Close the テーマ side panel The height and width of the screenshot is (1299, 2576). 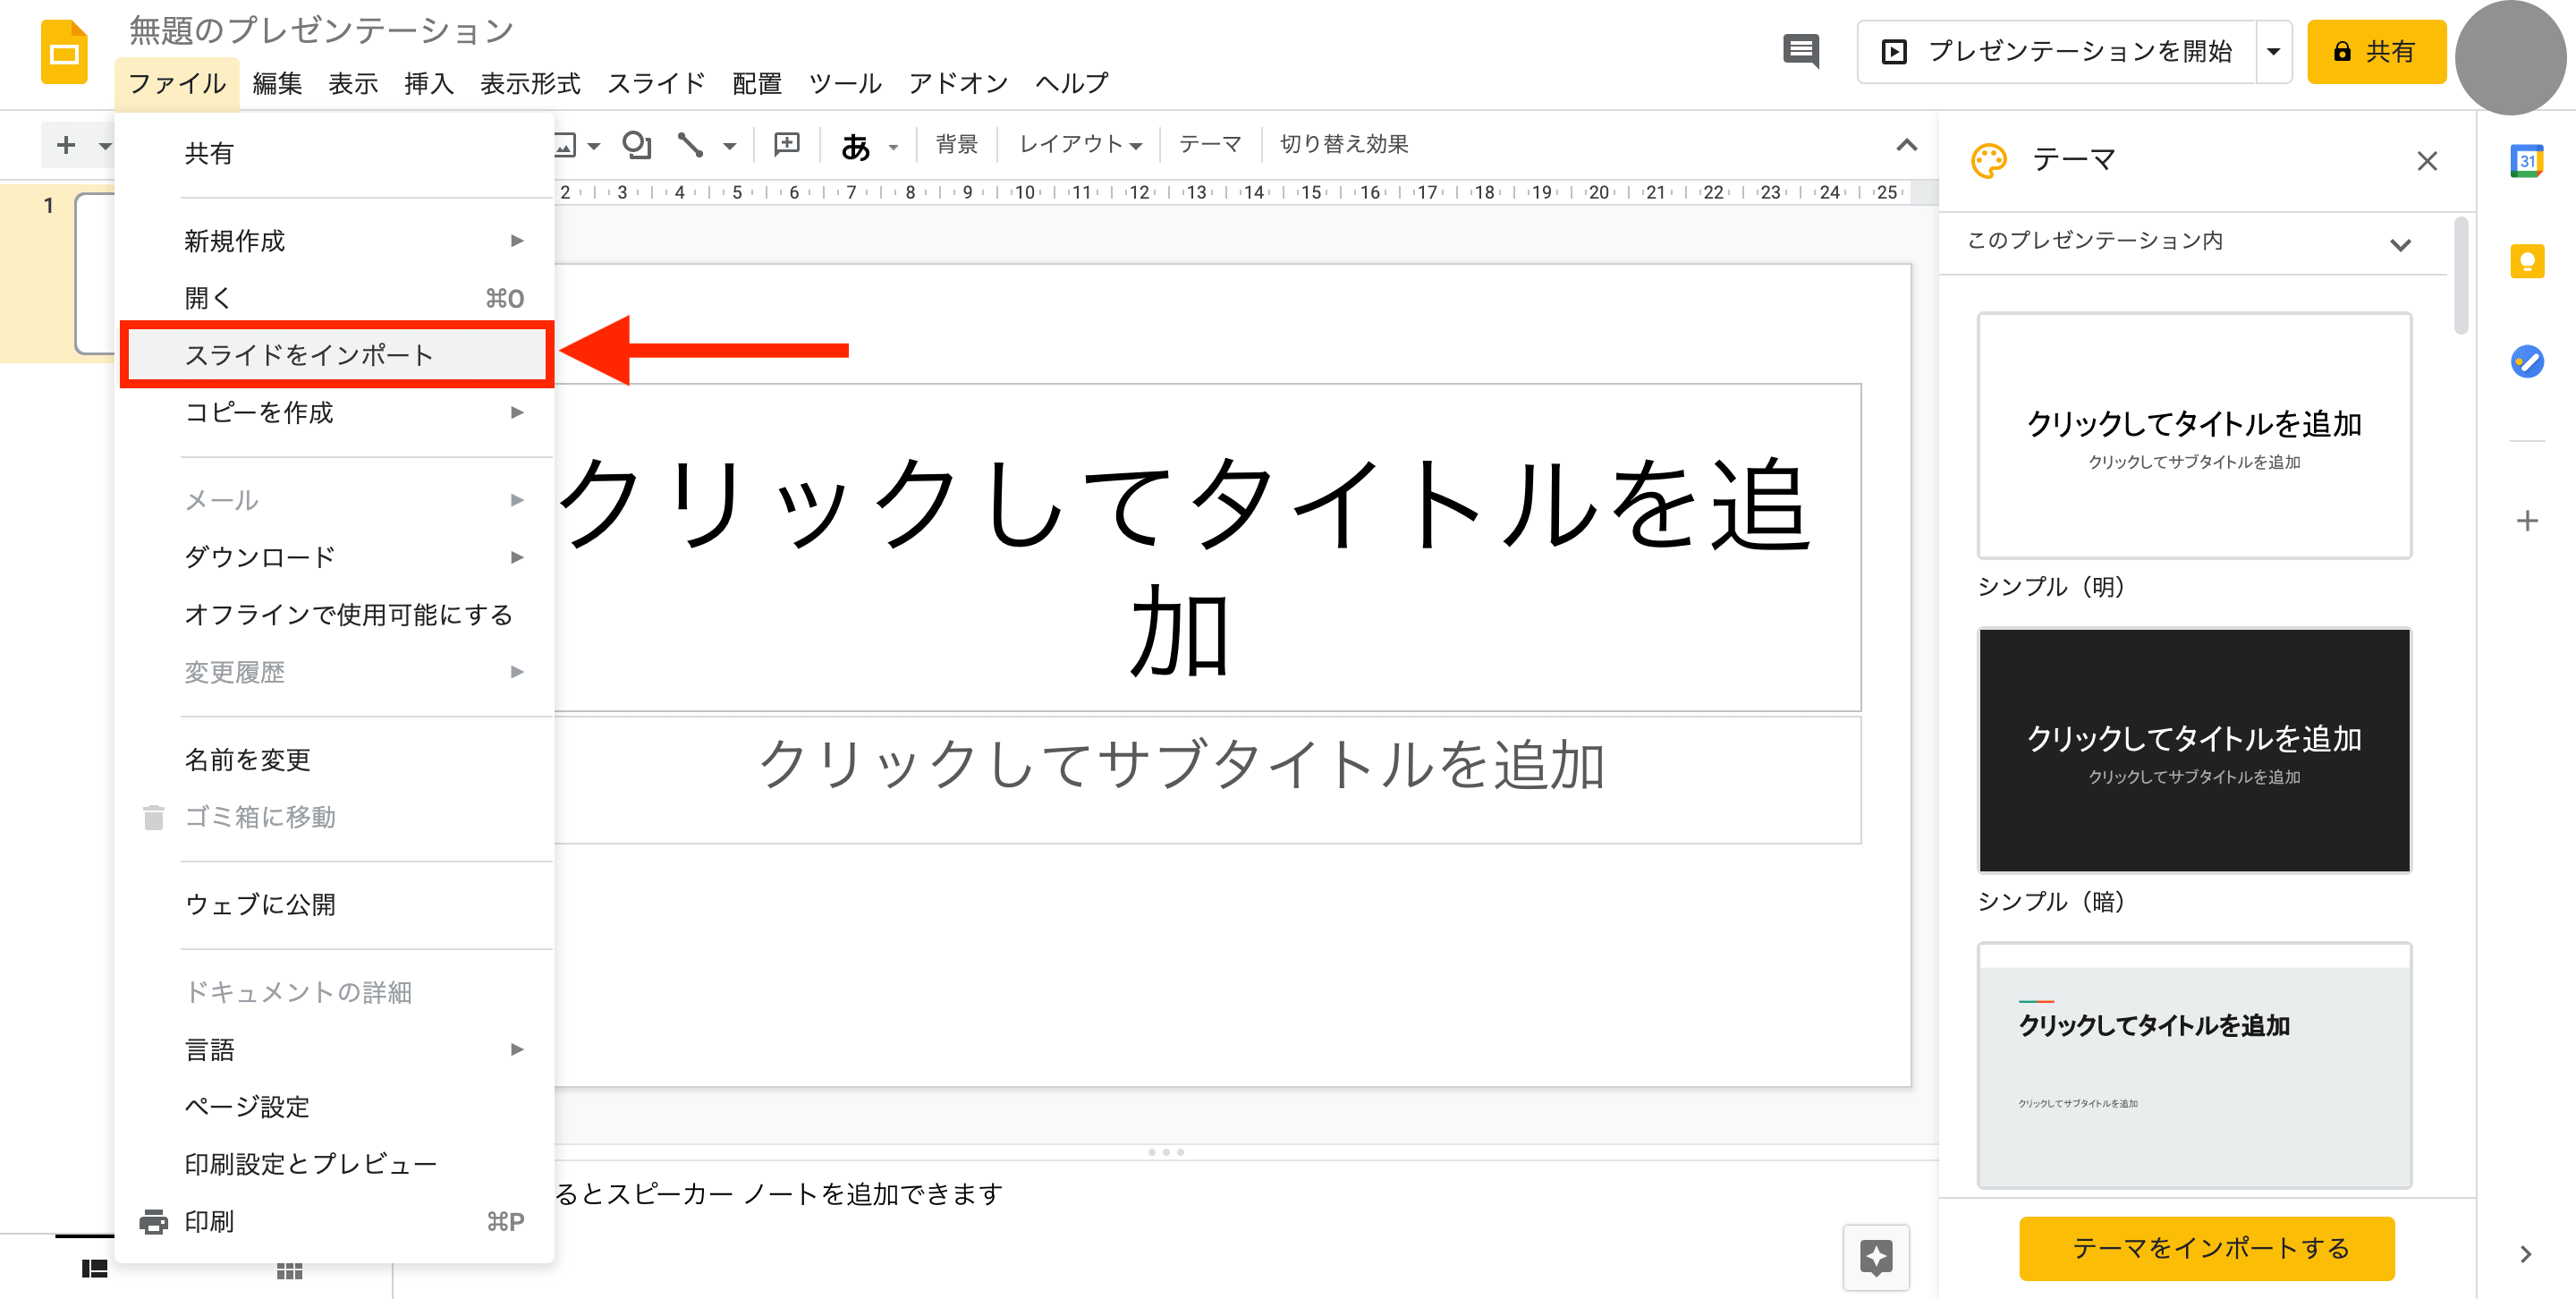tap(2427, 161)
